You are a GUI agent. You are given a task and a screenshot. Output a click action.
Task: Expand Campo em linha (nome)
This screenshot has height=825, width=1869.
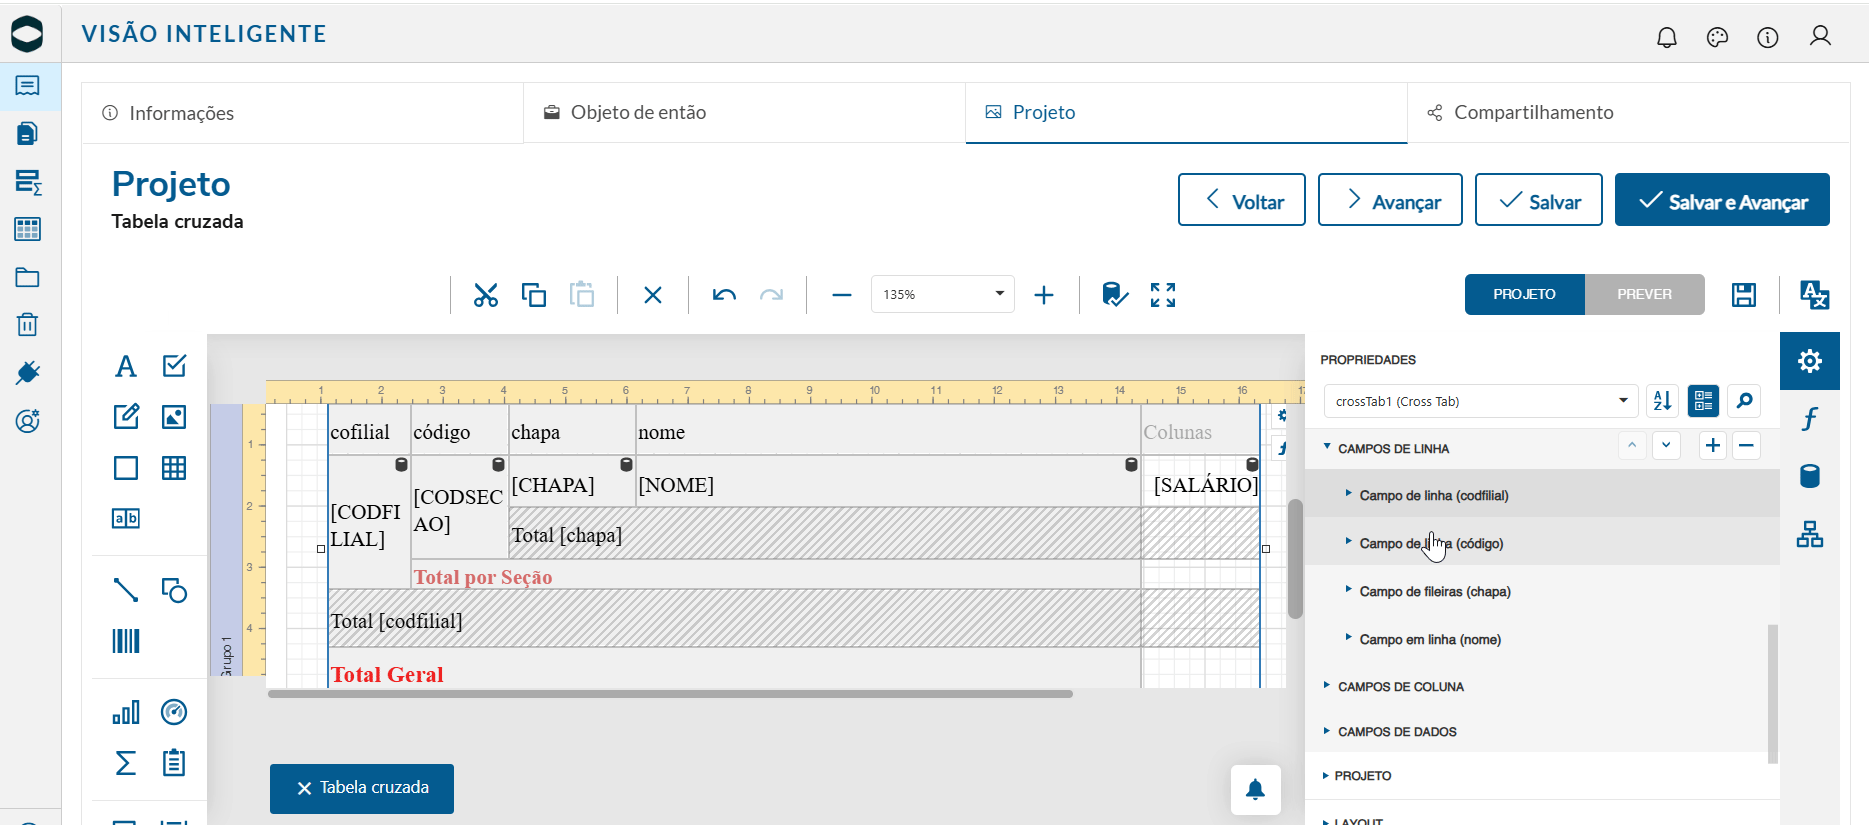(1348, 638)
